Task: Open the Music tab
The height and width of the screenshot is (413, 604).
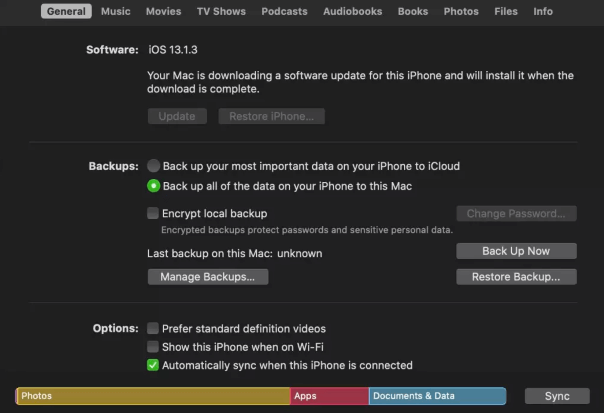Action: click(x=116, y=11)
